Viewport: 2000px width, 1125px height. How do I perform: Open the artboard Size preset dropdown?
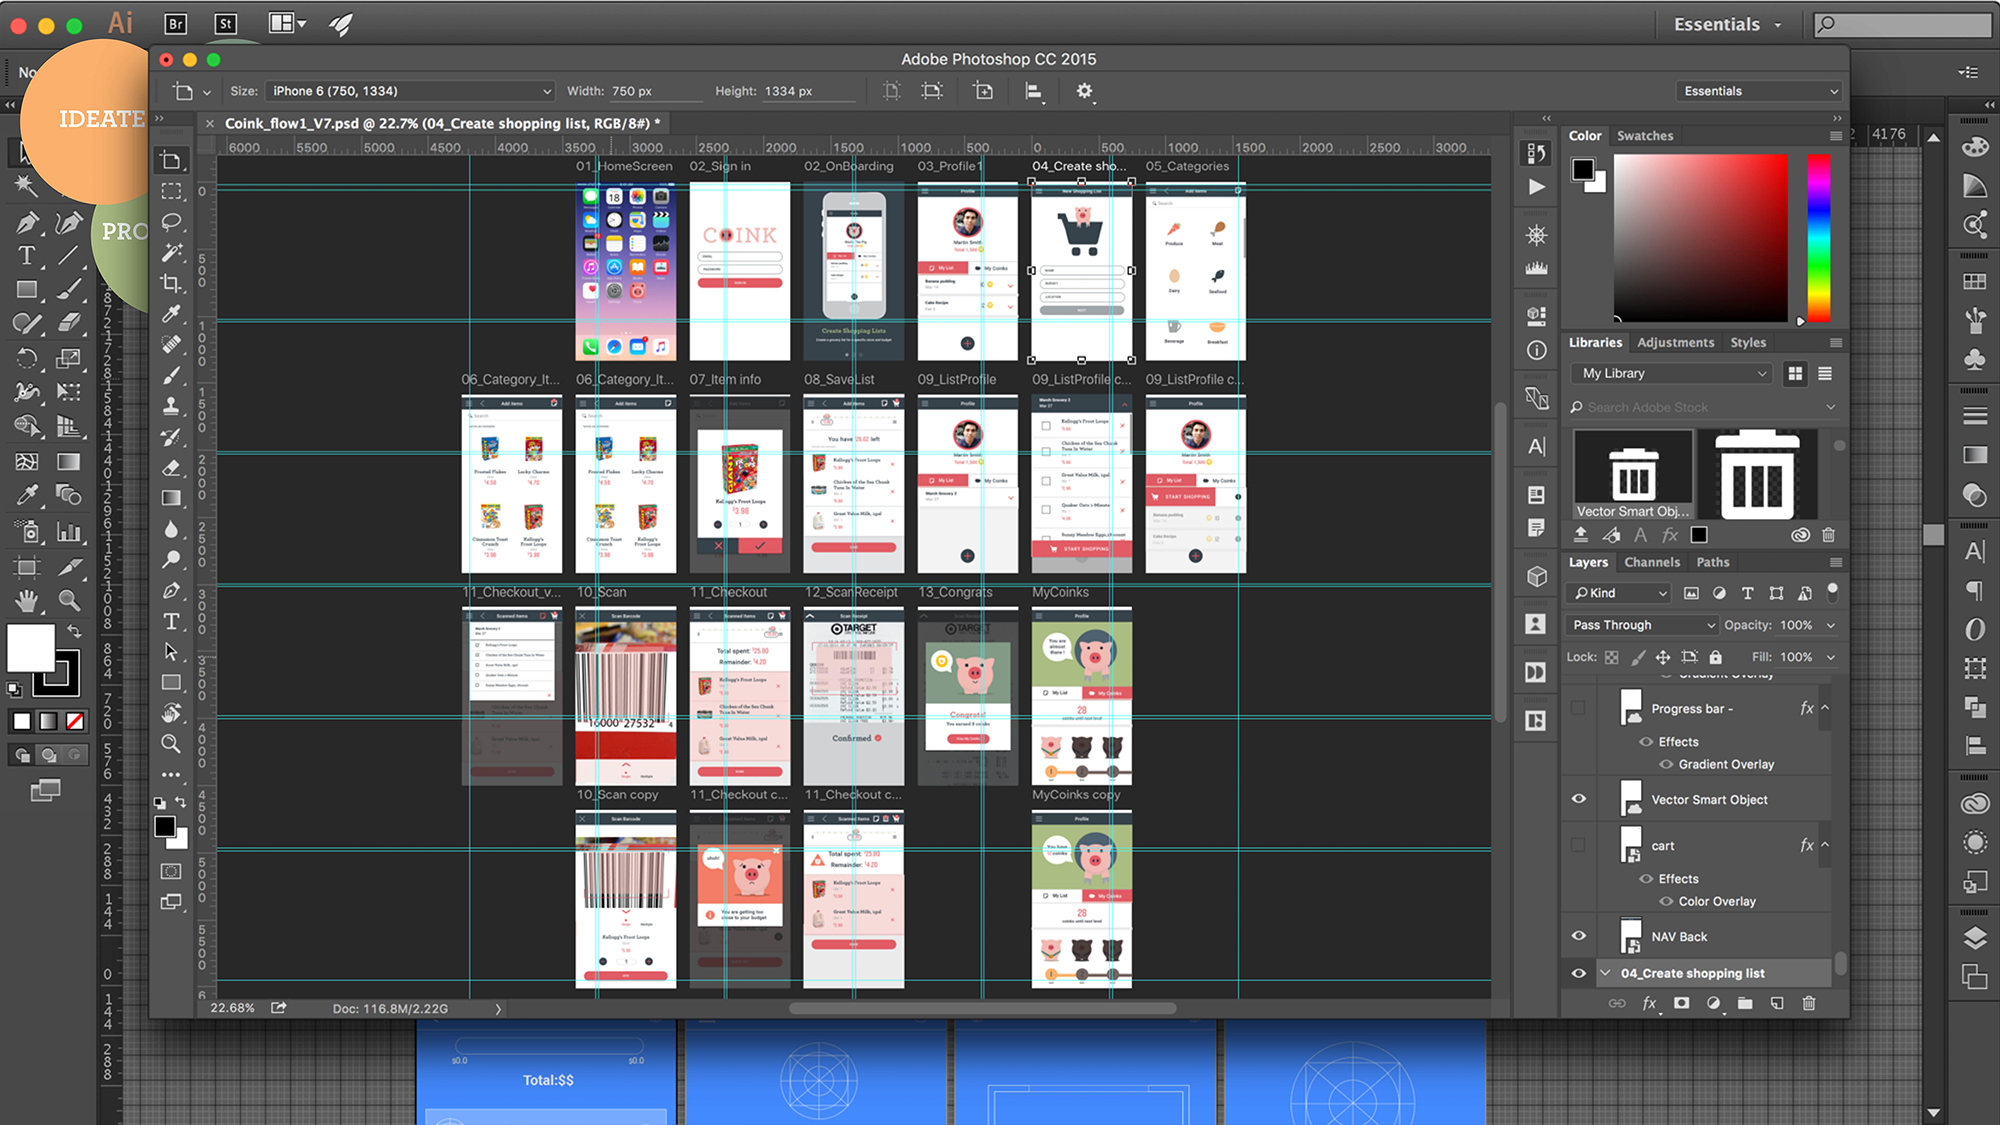click(409, 91)
